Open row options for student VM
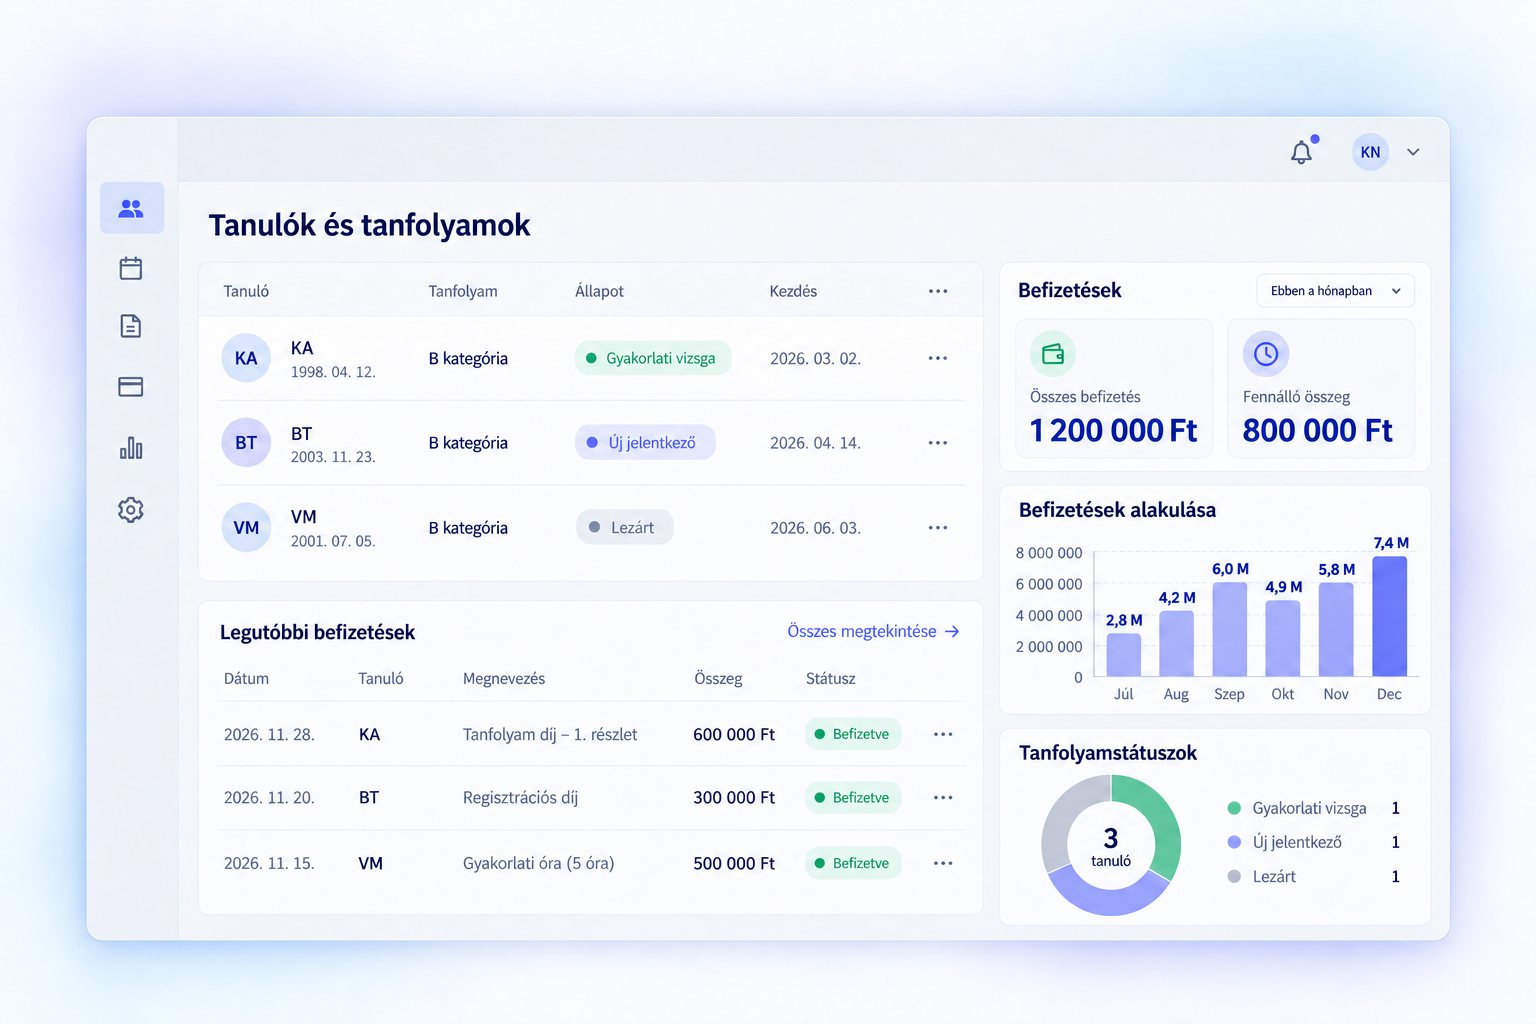This screenshot has height=1024, width=1536. (x=938, y=528)
